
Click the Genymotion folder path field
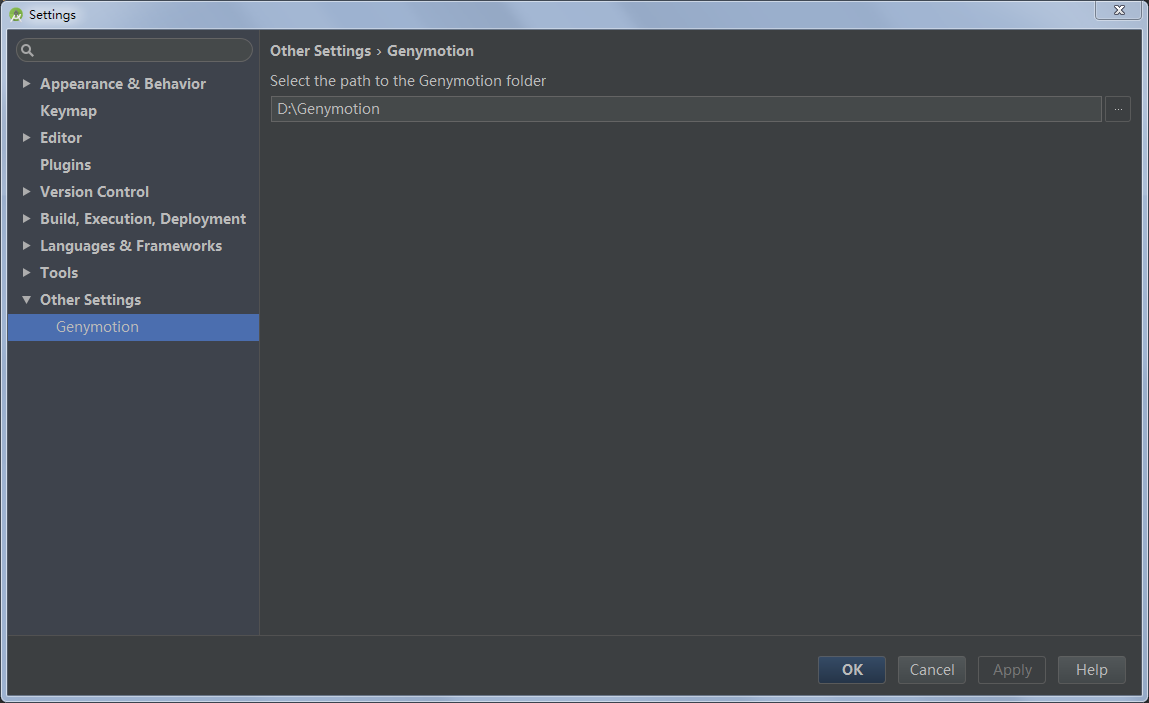(686, 108)
